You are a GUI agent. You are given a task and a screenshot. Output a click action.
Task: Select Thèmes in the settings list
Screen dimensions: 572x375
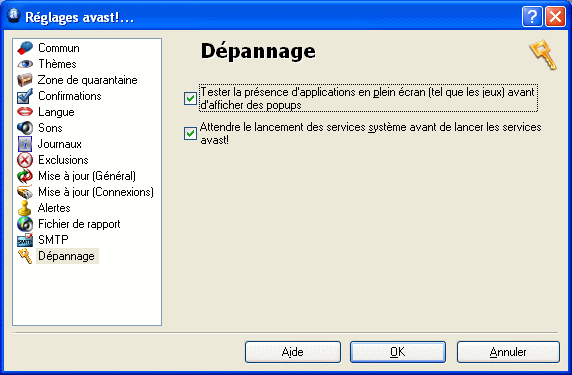click(x=57, y=64)
